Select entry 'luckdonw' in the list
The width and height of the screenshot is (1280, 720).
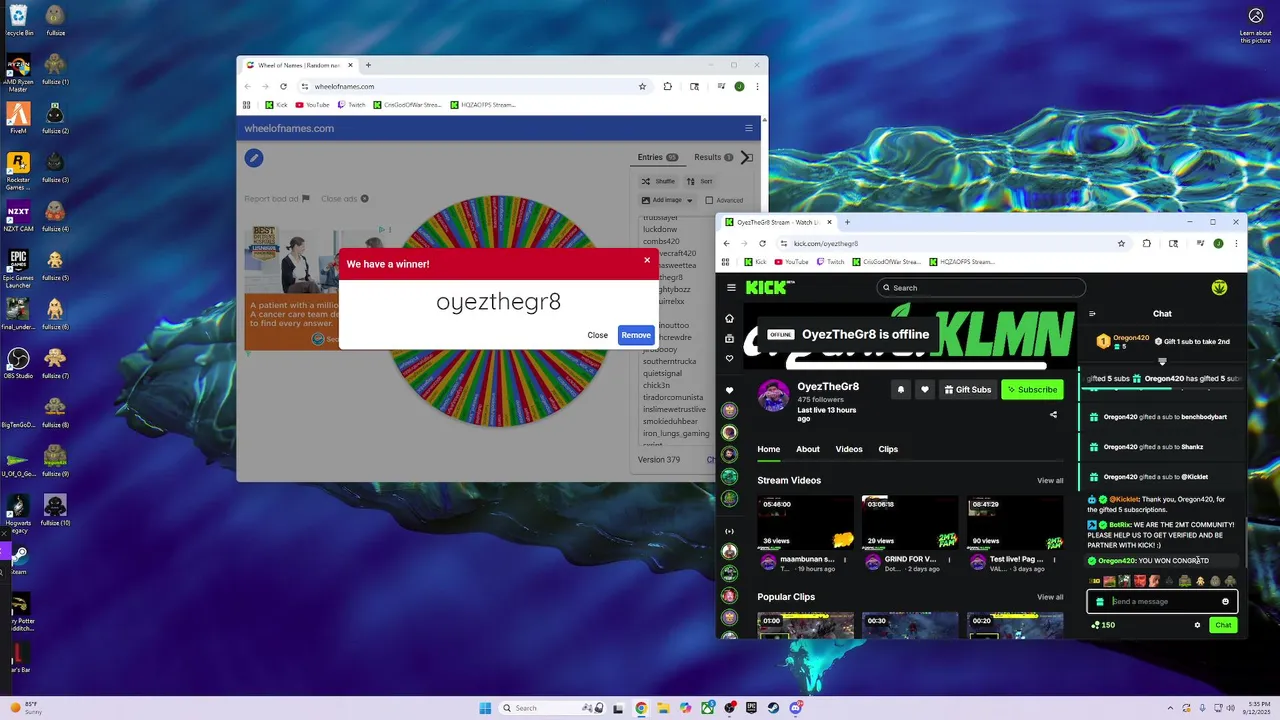(660, 229)
